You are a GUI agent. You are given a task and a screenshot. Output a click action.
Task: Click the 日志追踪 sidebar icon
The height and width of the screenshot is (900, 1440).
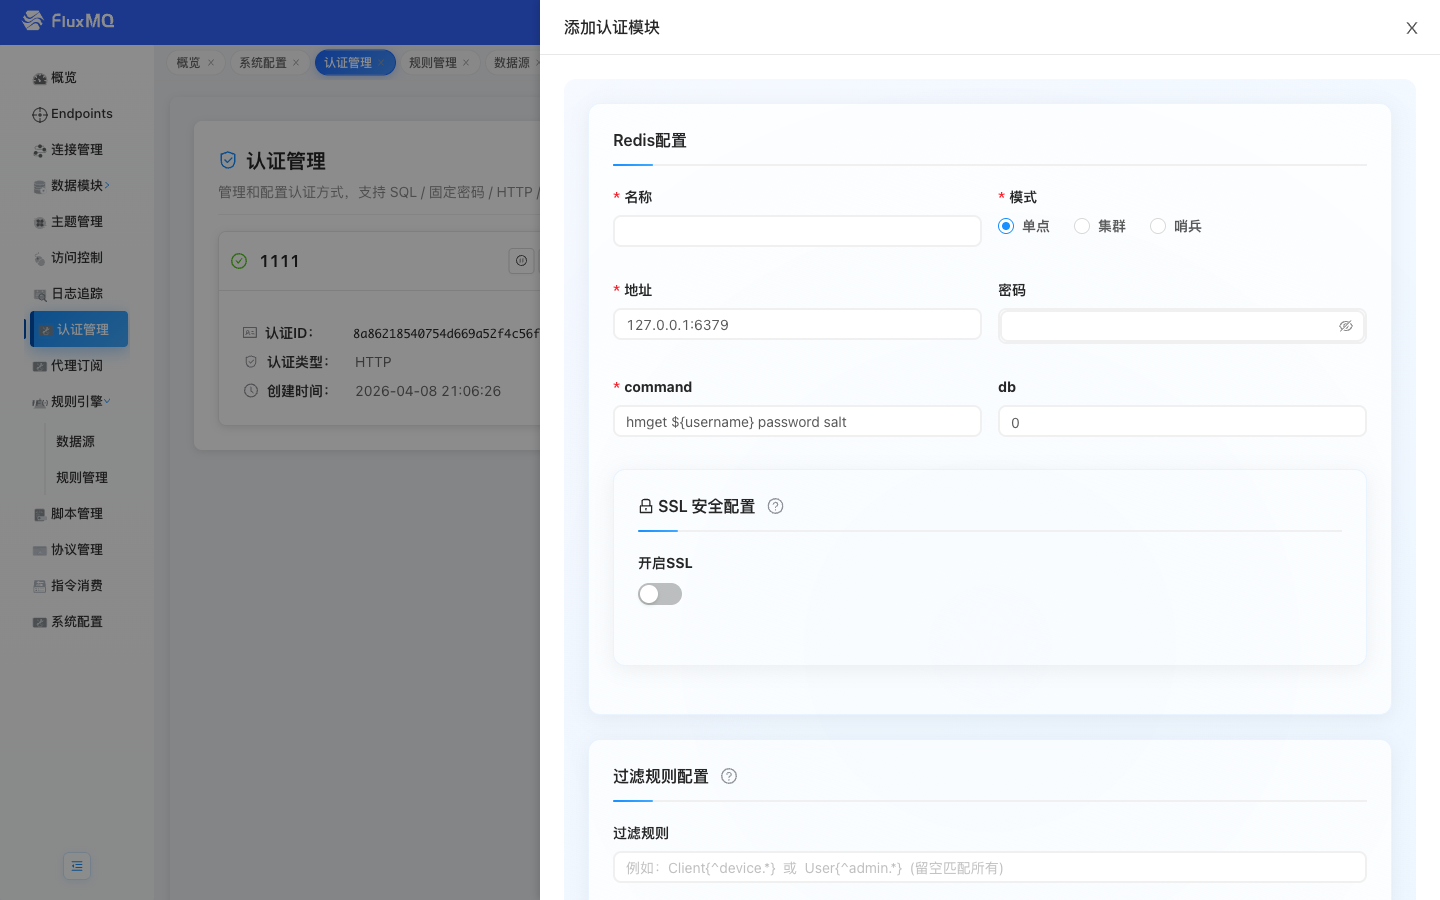coord(40,294)
